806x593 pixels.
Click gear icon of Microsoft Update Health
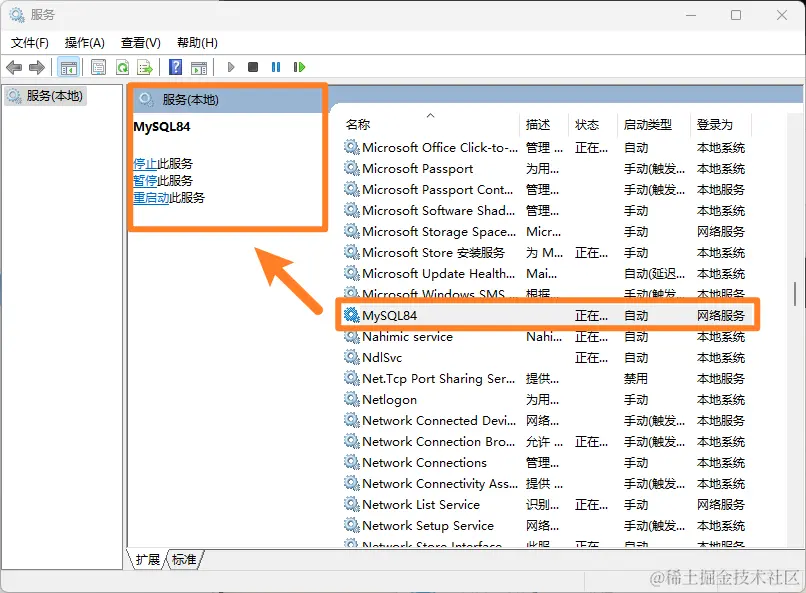tap(352, 273)
